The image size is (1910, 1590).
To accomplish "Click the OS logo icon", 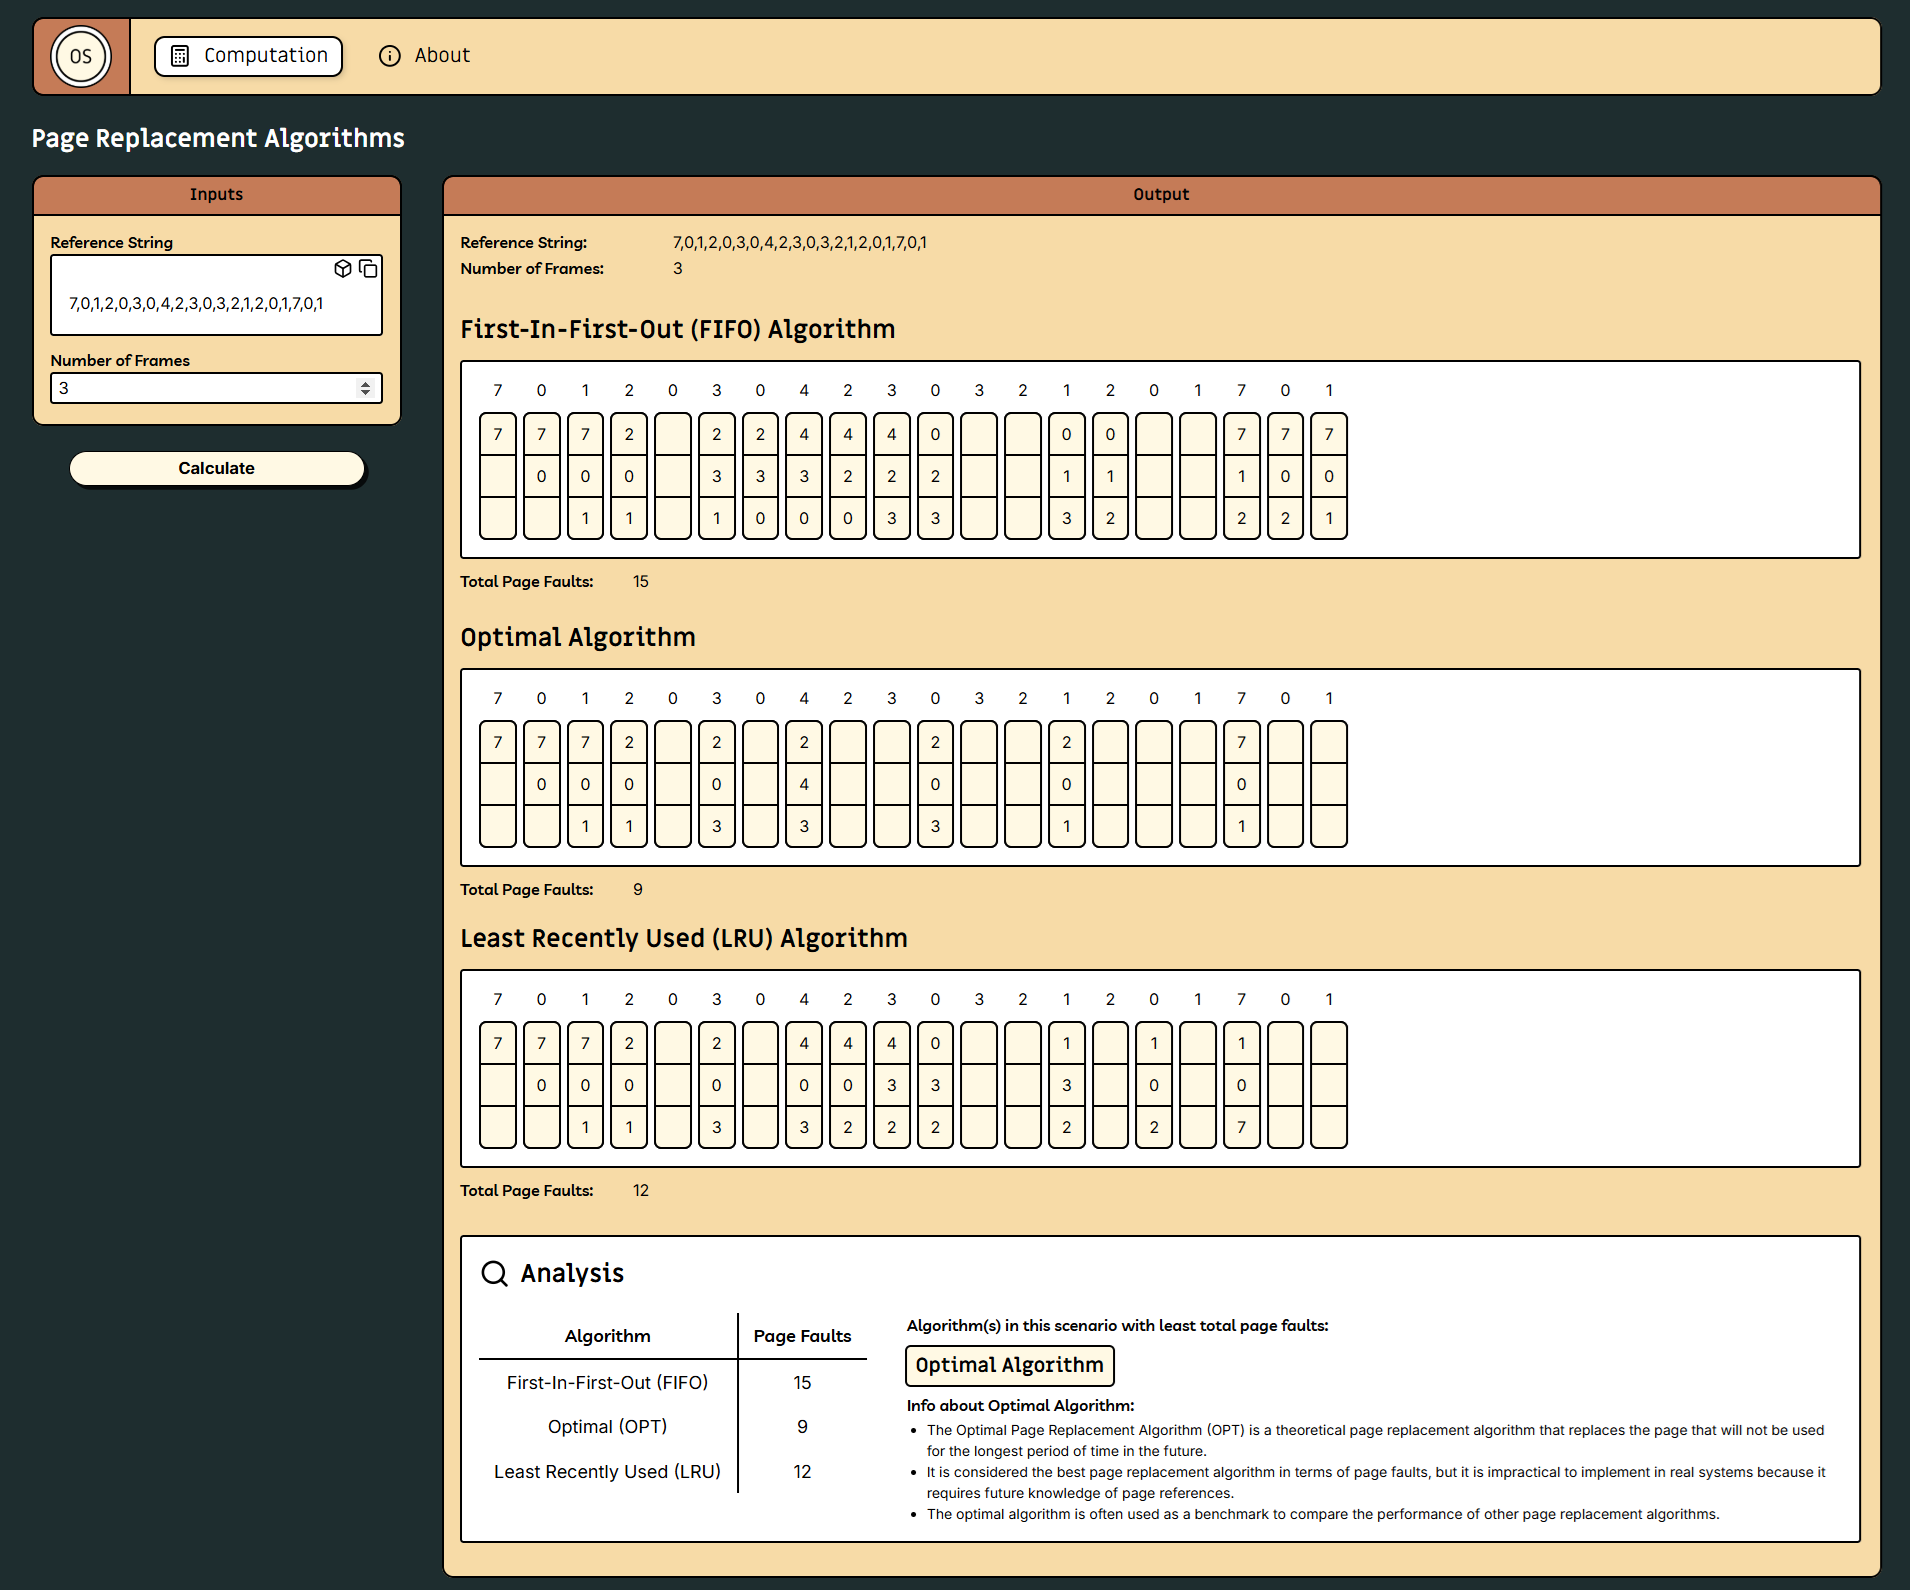I will point(81,57).
